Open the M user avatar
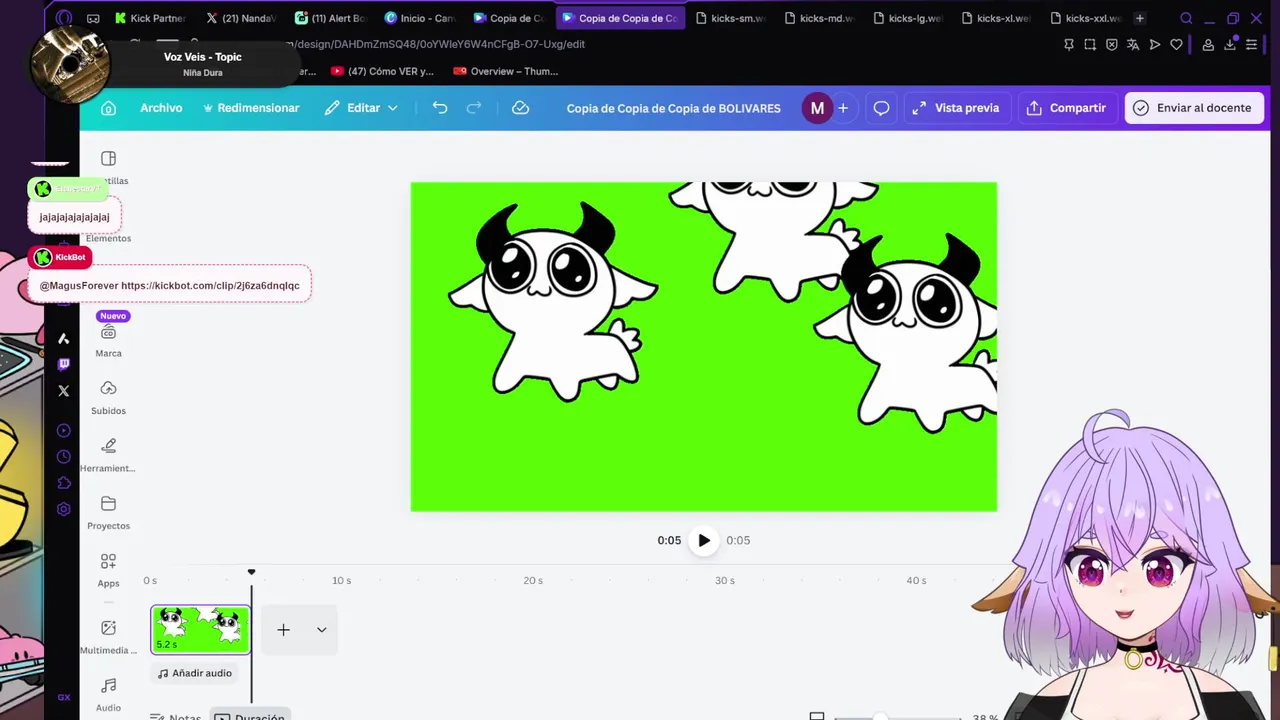 click(817, 108)
